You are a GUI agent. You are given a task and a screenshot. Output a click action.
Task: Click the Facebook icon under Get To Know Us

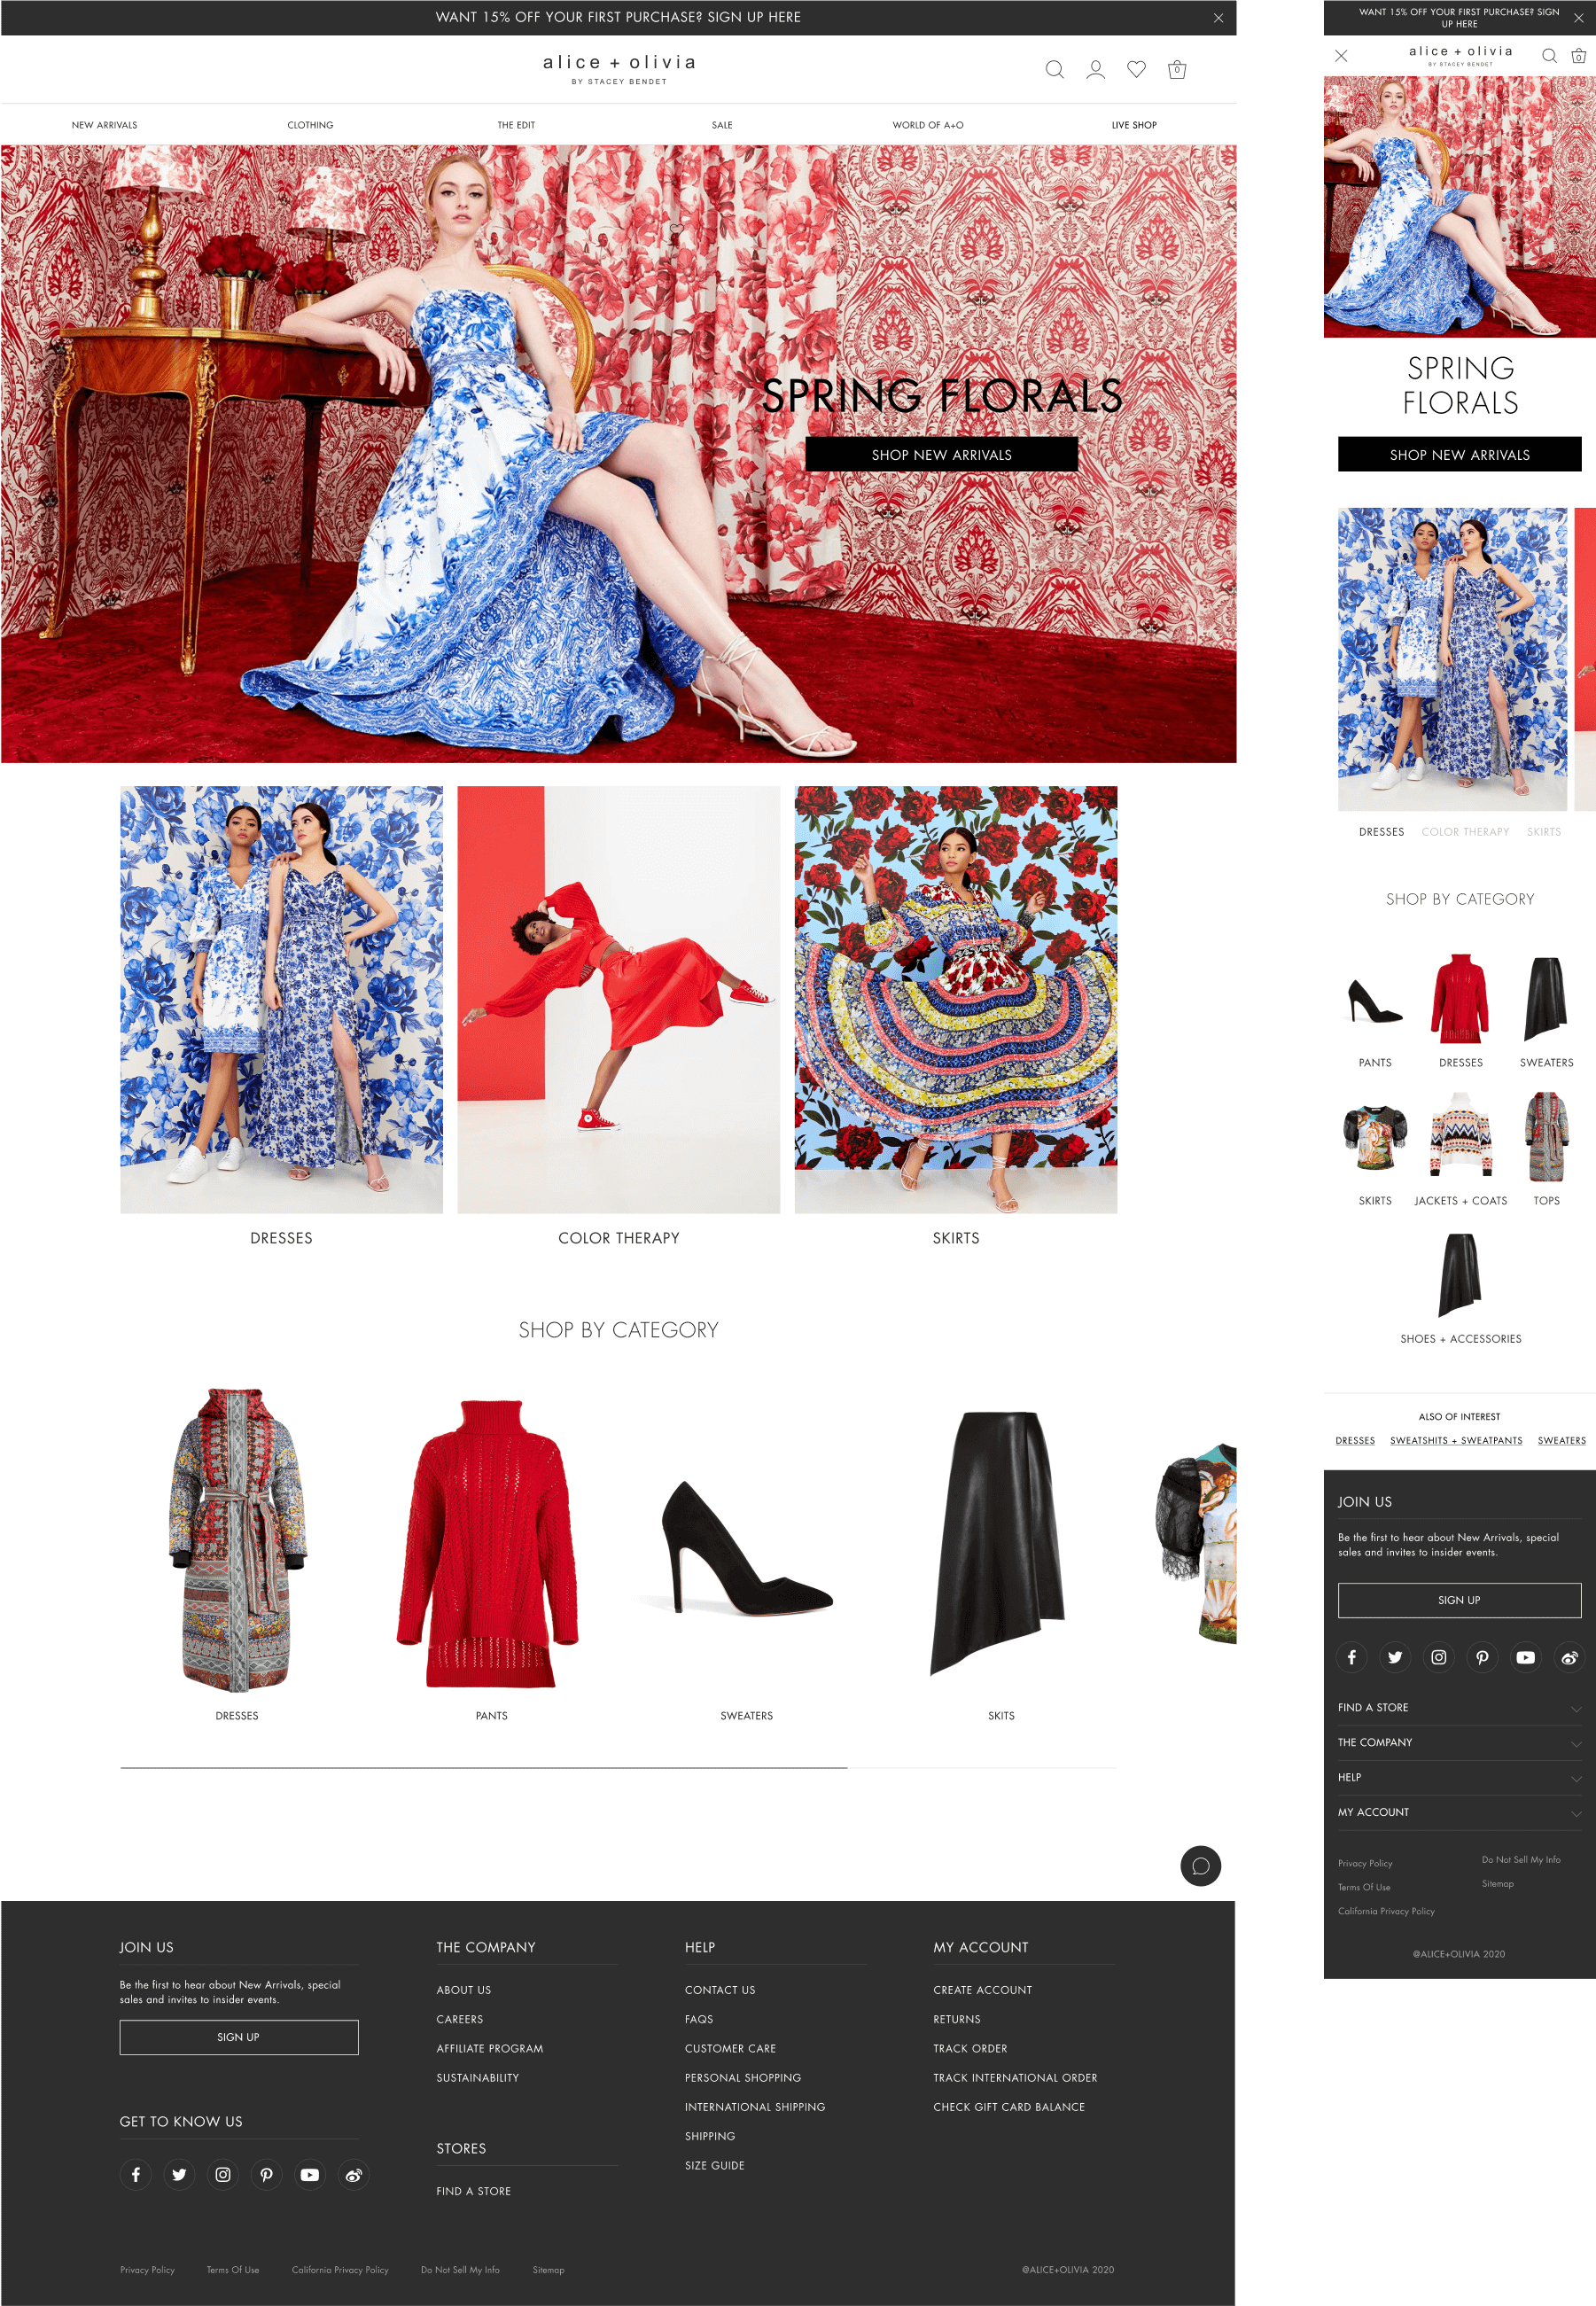136,2174
